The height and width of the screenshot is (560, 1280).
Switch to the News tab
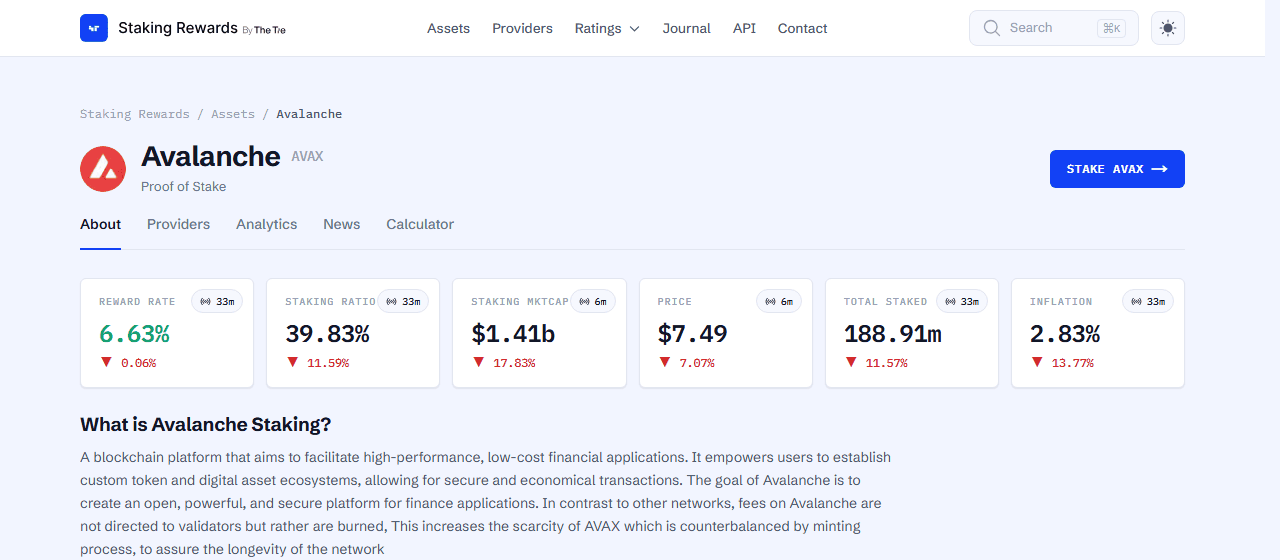pos(341,224)
